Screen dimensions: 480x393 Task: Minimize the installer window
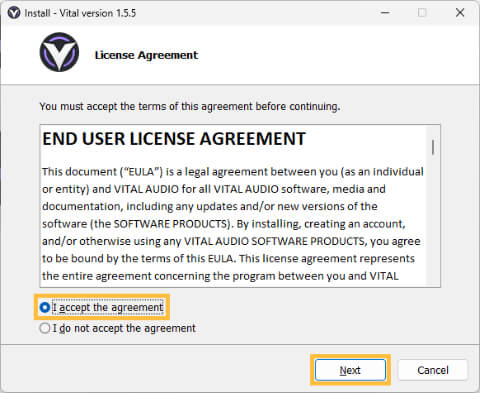(x=385, y=13)
